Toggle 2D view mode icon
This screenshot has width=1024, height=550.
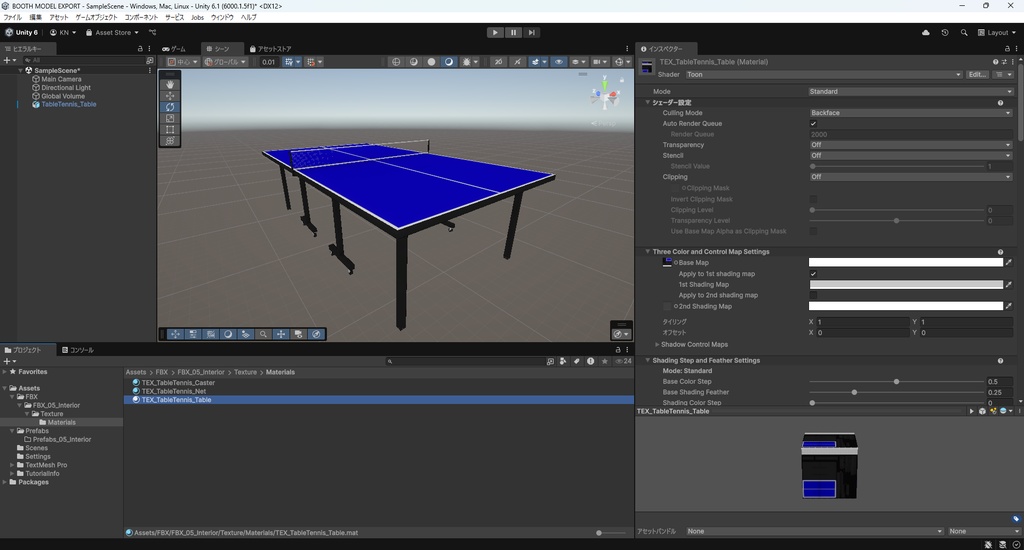point(498,61)
